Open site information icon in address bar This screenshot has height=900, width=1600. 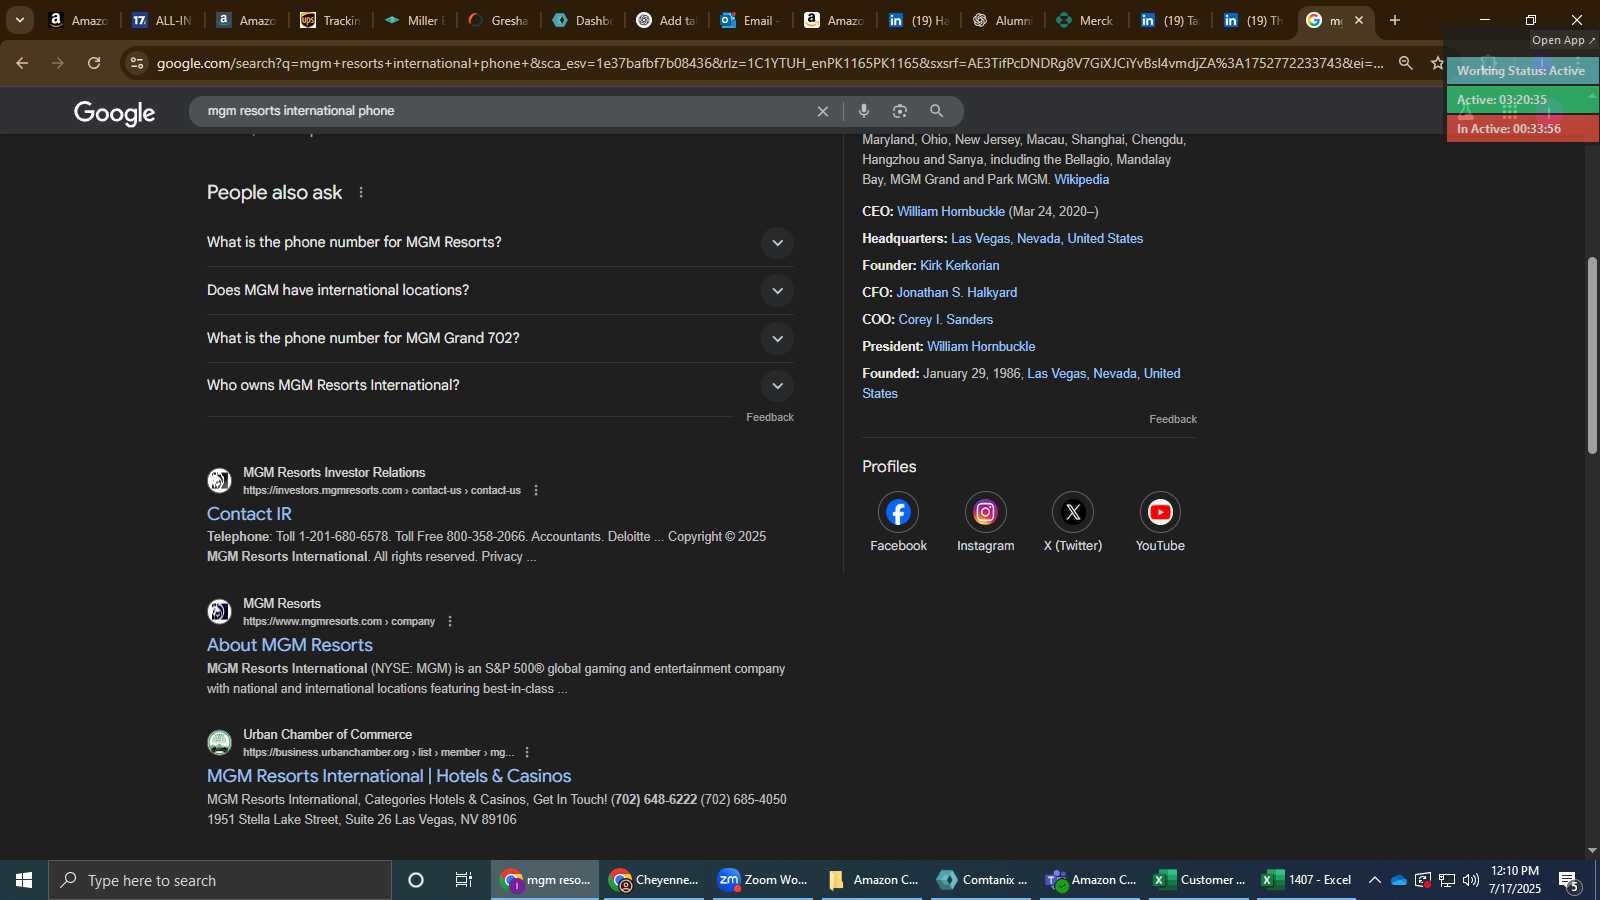[x=137, y=63]
